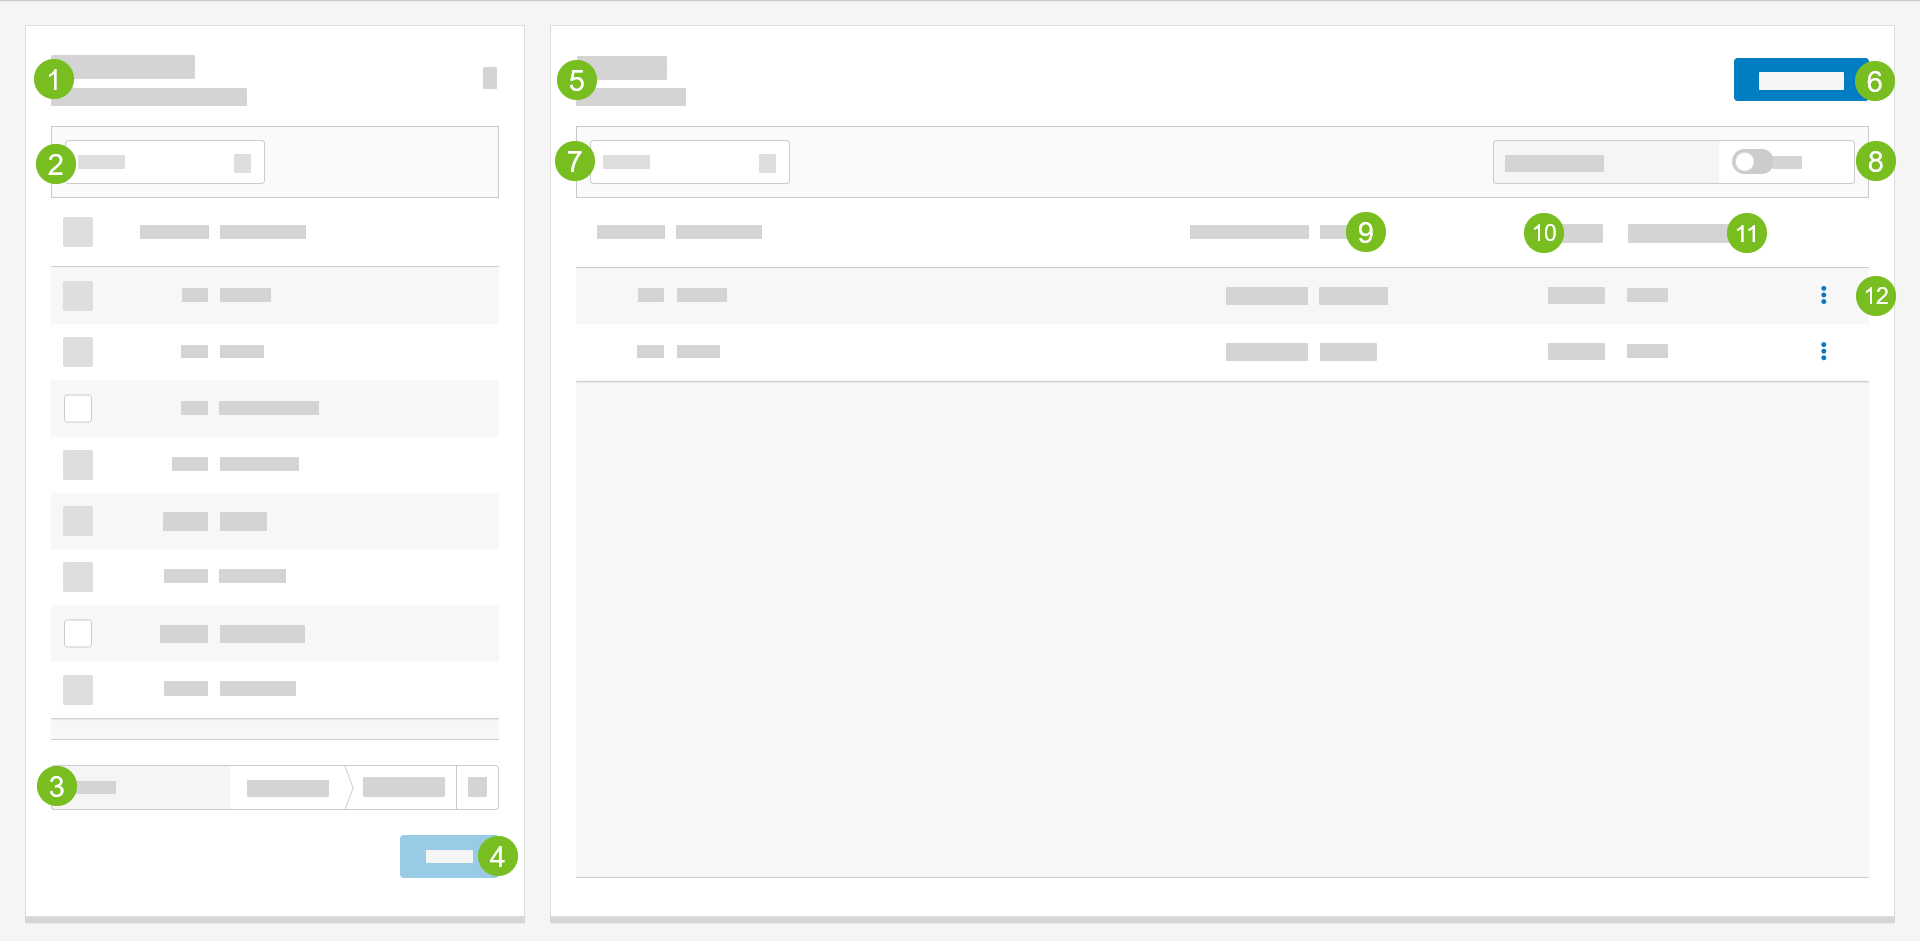Viewport: 1920px width, 941px height.
Task: Tick the select-all checkbox in left list header
Action: (x=78, y=232)
